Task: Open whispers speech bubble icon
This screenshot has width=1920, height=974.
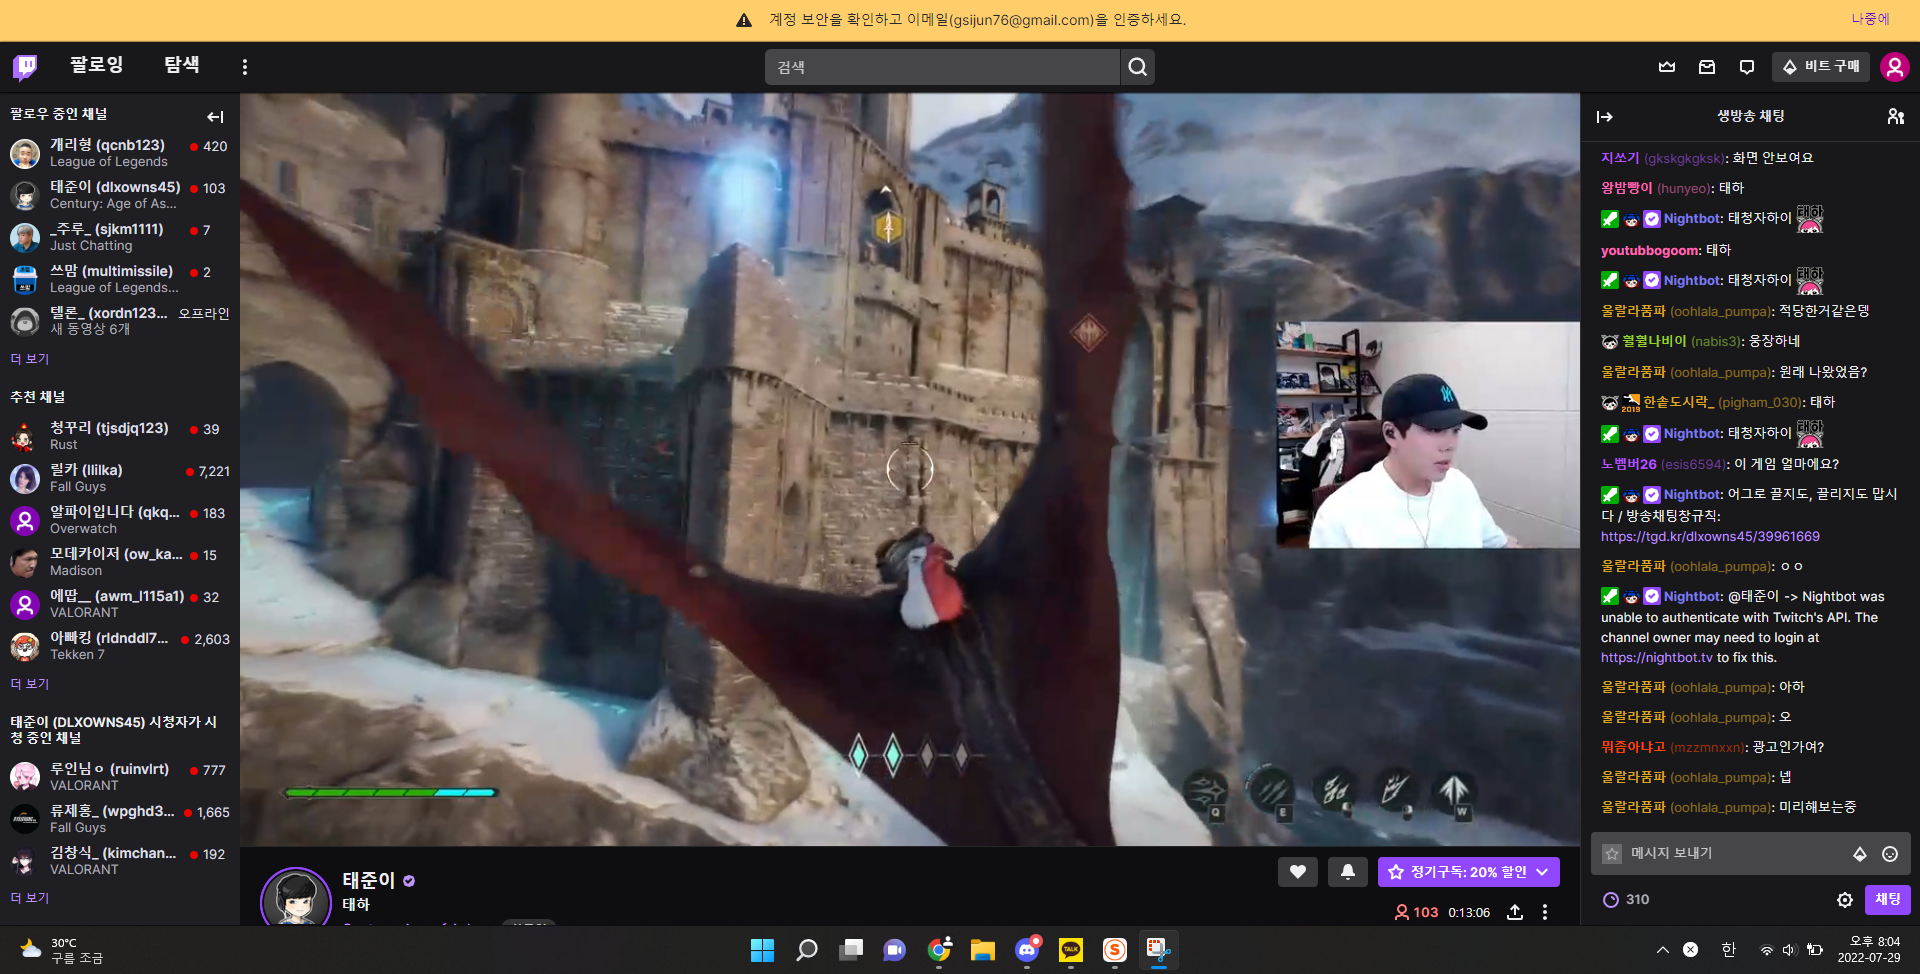Action: click(1747, 67)
